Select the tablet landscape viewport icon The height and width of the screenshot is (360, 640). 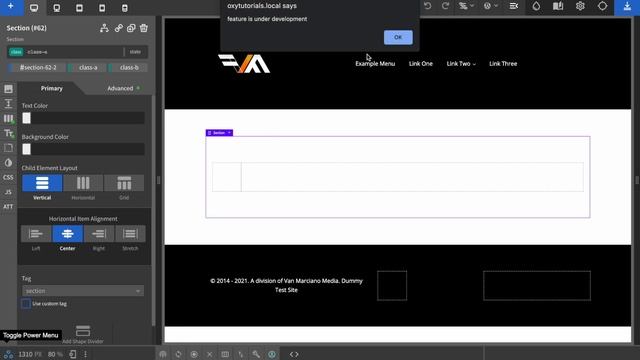79,8
